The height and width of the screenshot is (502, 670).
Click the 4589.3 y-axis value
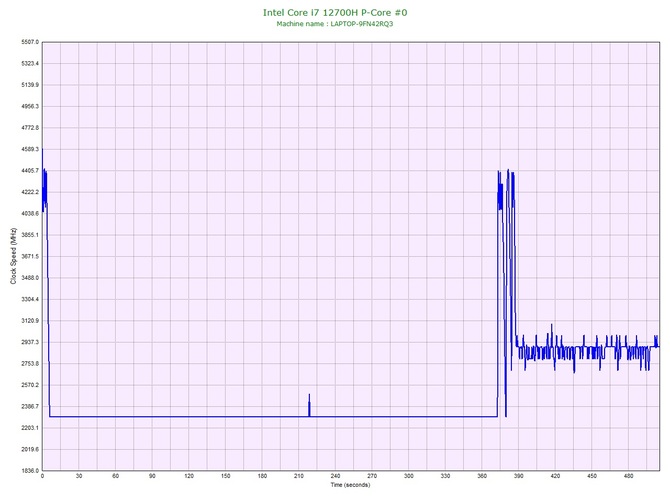[30, 150]
